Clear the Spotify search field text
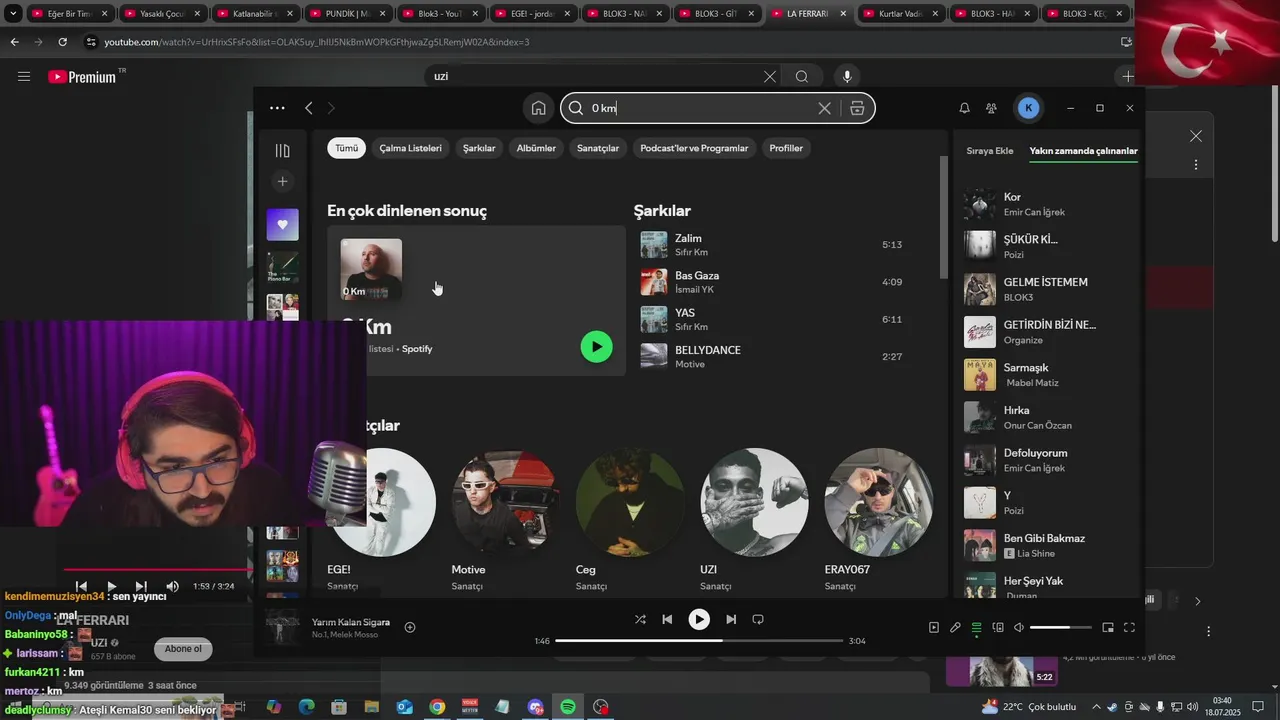 (824, 108)
